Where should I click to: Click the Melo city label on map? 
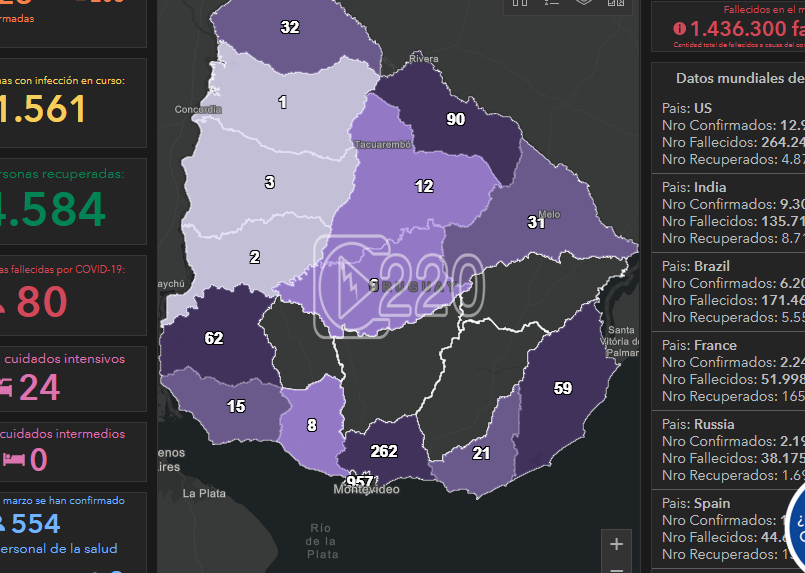(549, 215)
